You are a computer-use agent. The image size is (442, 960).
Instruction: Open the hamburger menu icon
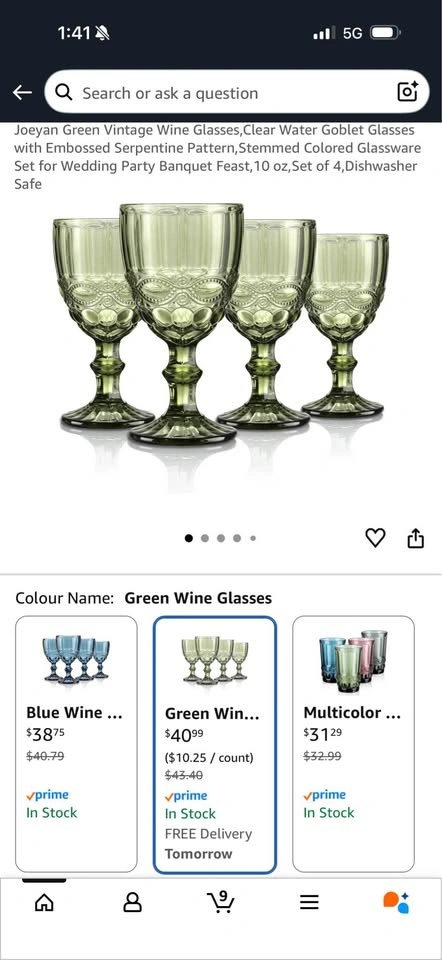[x=309, y=902]
